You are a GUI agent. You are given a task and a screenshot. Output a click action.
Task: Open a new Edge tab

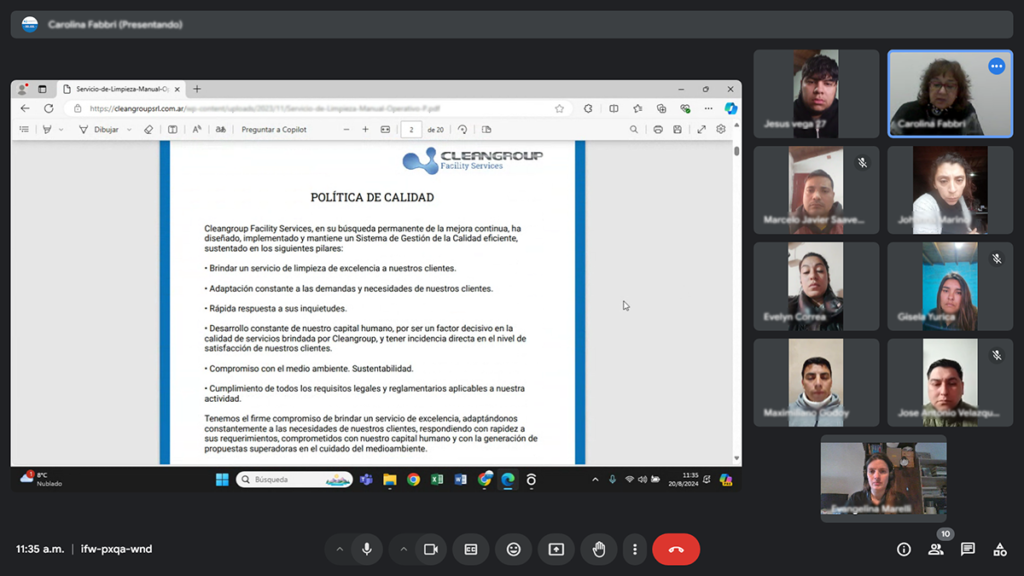(197, 89)
